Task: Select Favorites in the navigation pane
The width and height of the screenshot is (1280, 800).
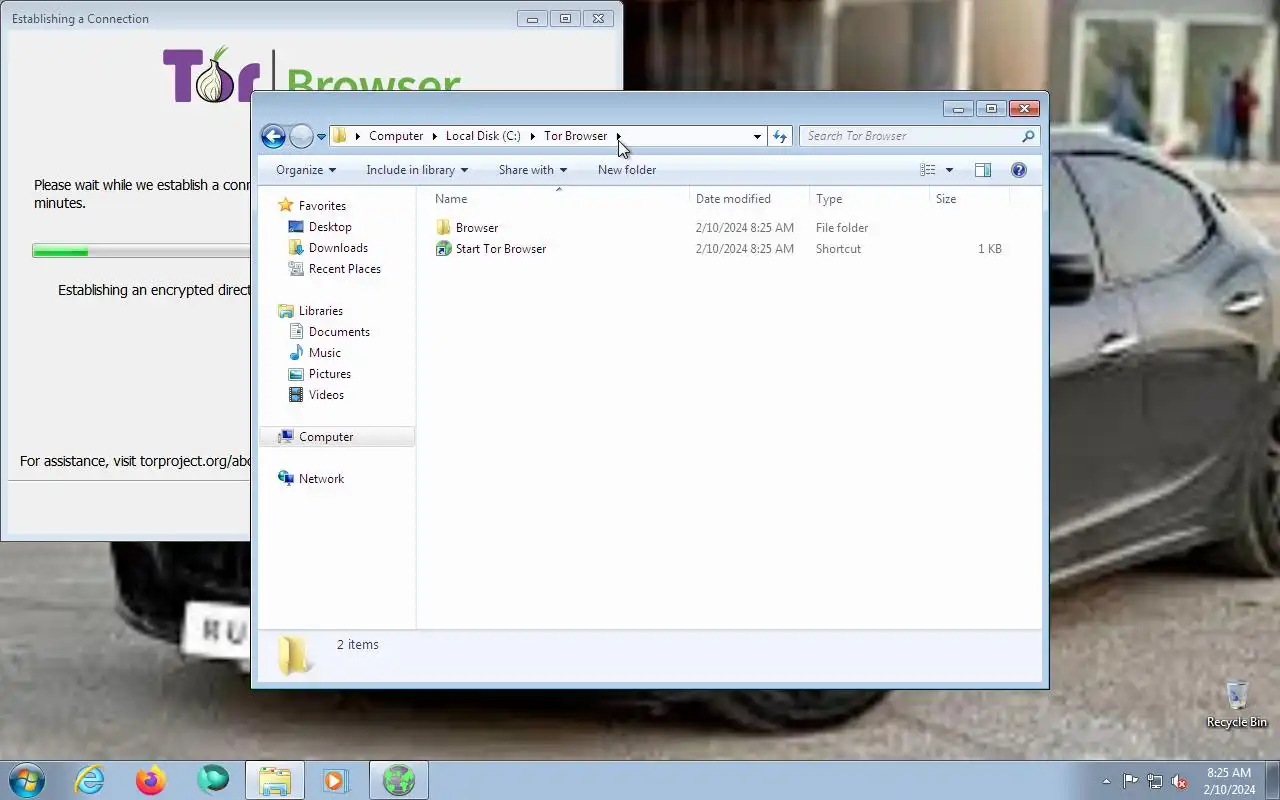Action: [322, 206]
